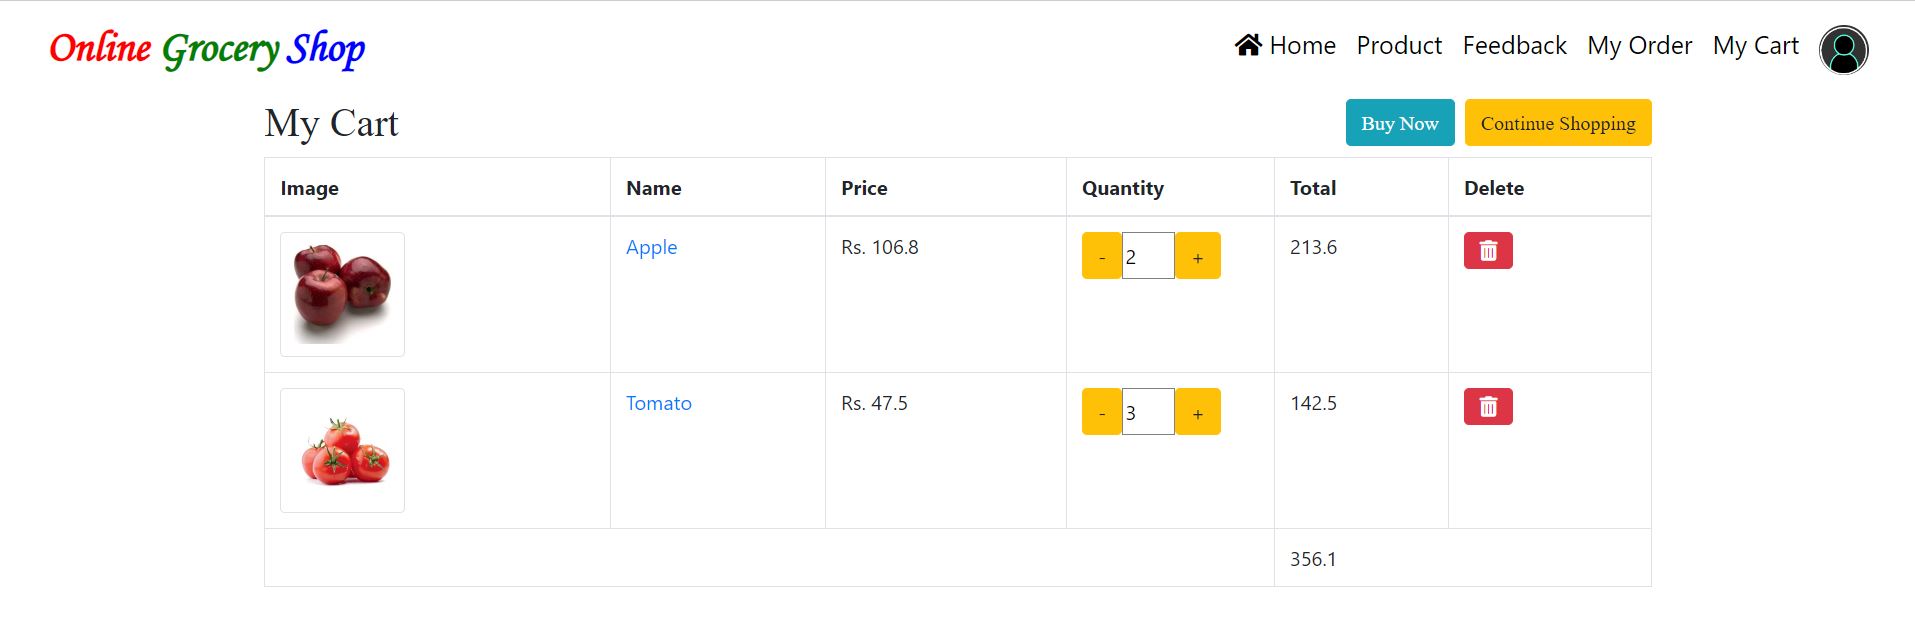Click the user profile avatar icon
The width and height of the screenshot is (1915, 624).
(1843, 50)
